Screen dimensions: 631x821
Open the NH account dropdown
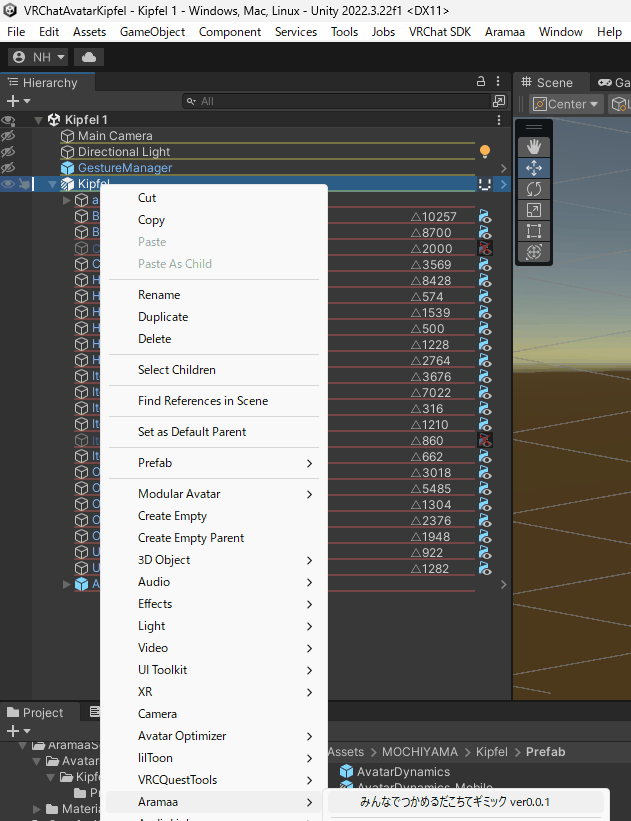point(38,57)
